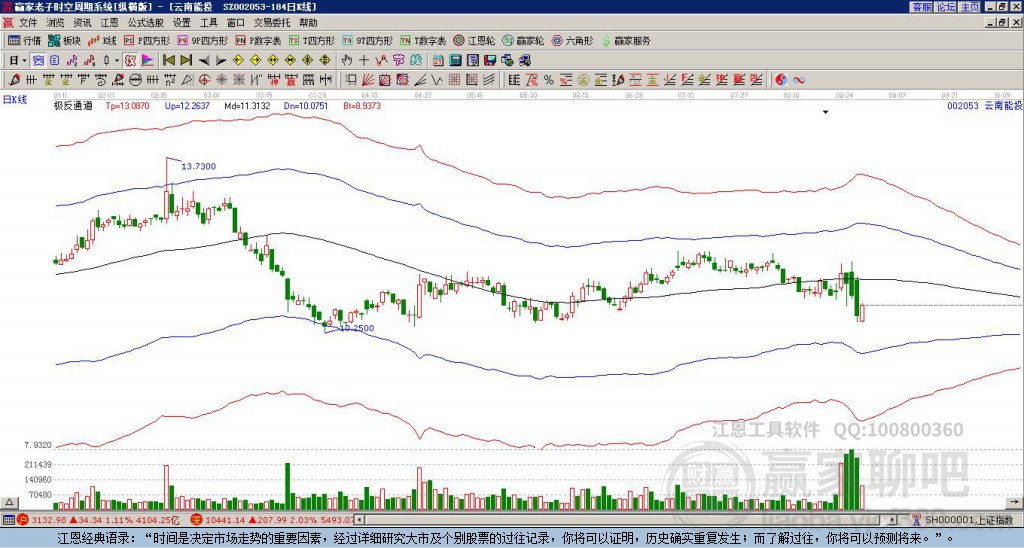Open the 设置 menu

coord(182,23)
